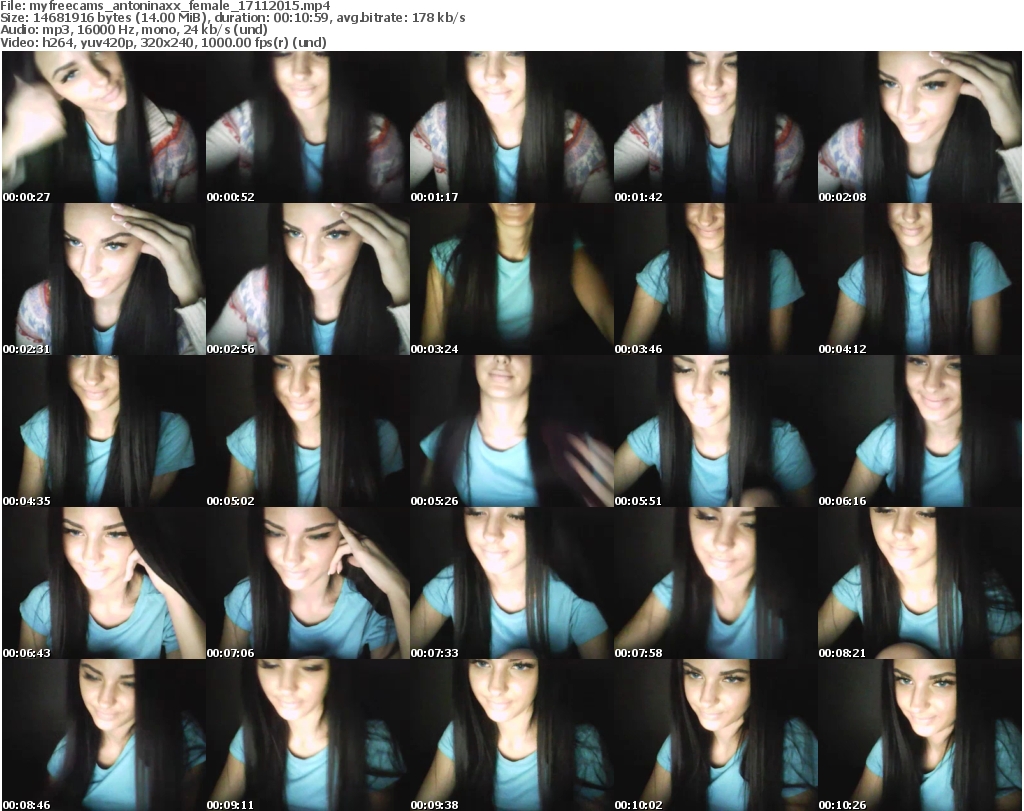This screenshot has width=1024, height=811.
Task: Open the thumbnail timestamped 00:04:35
Action: (104, 432)
